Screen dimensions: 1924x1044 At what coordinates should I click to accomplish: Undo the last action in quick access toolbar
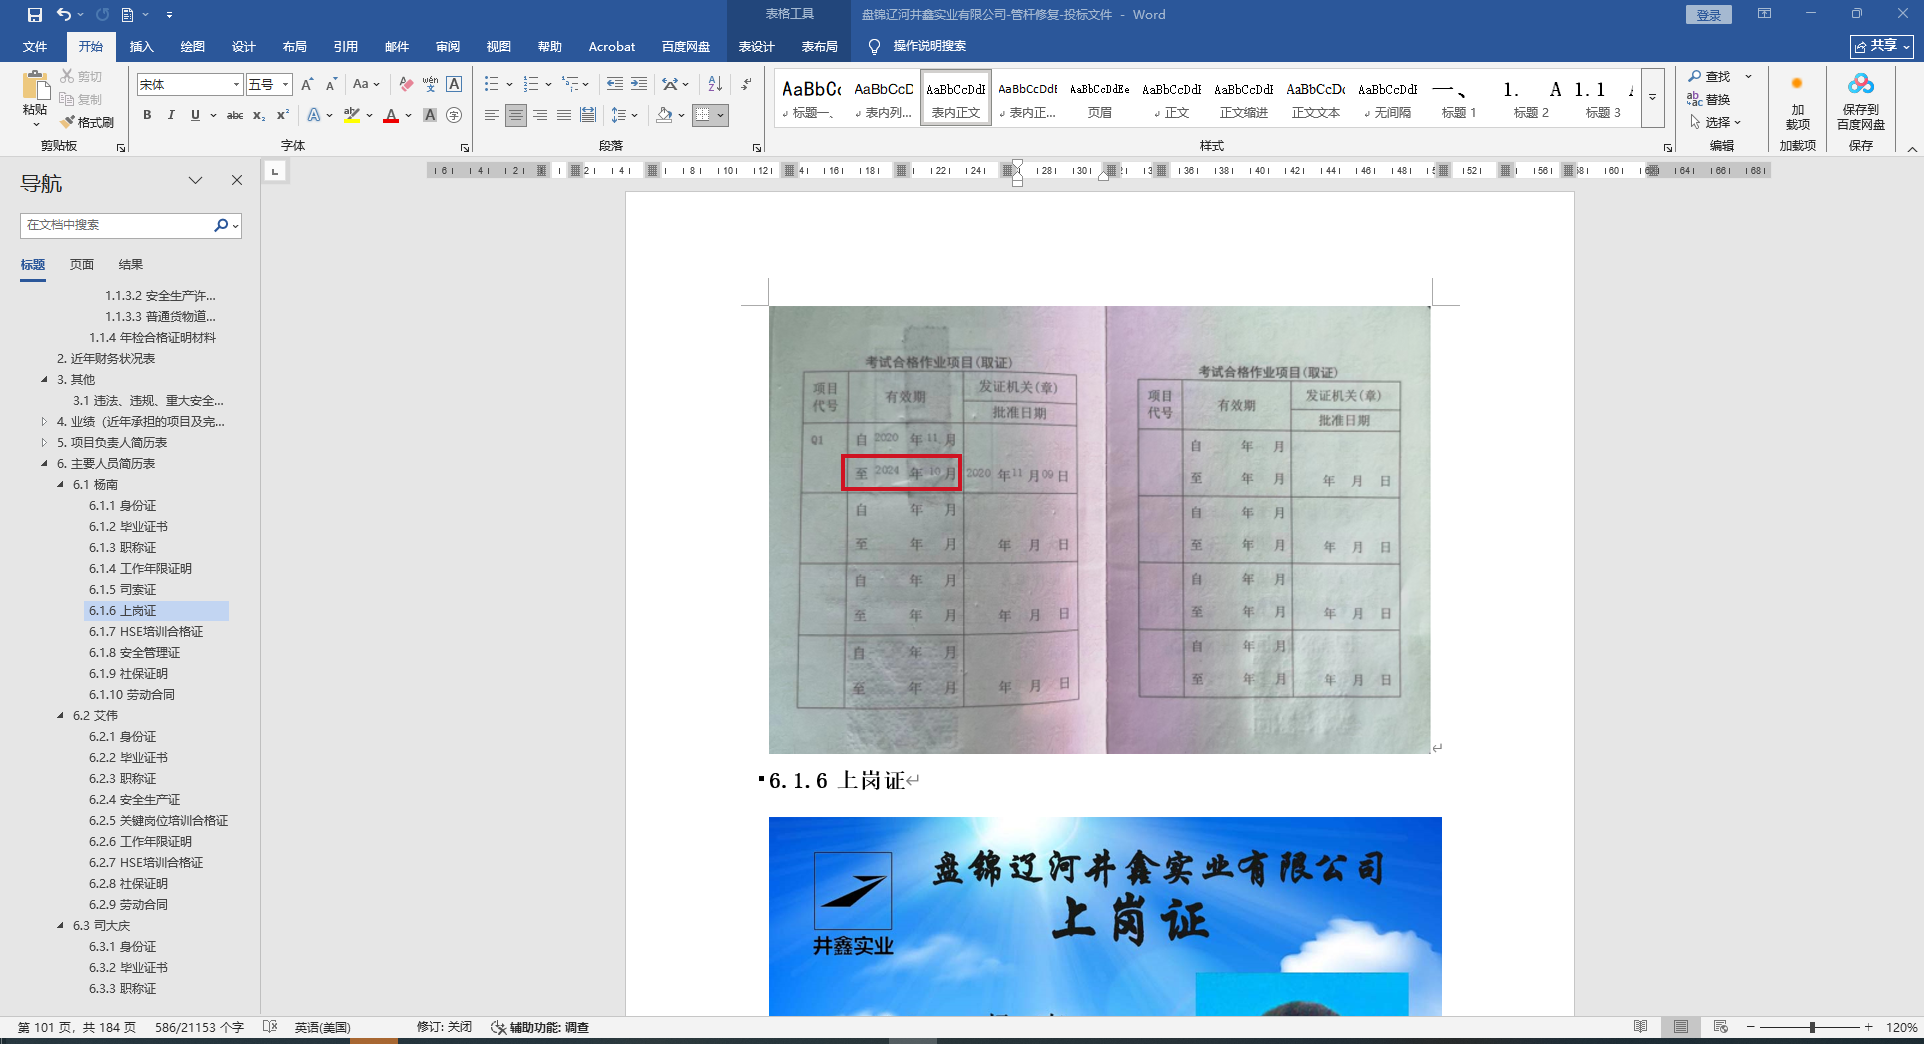click(64, 15)
